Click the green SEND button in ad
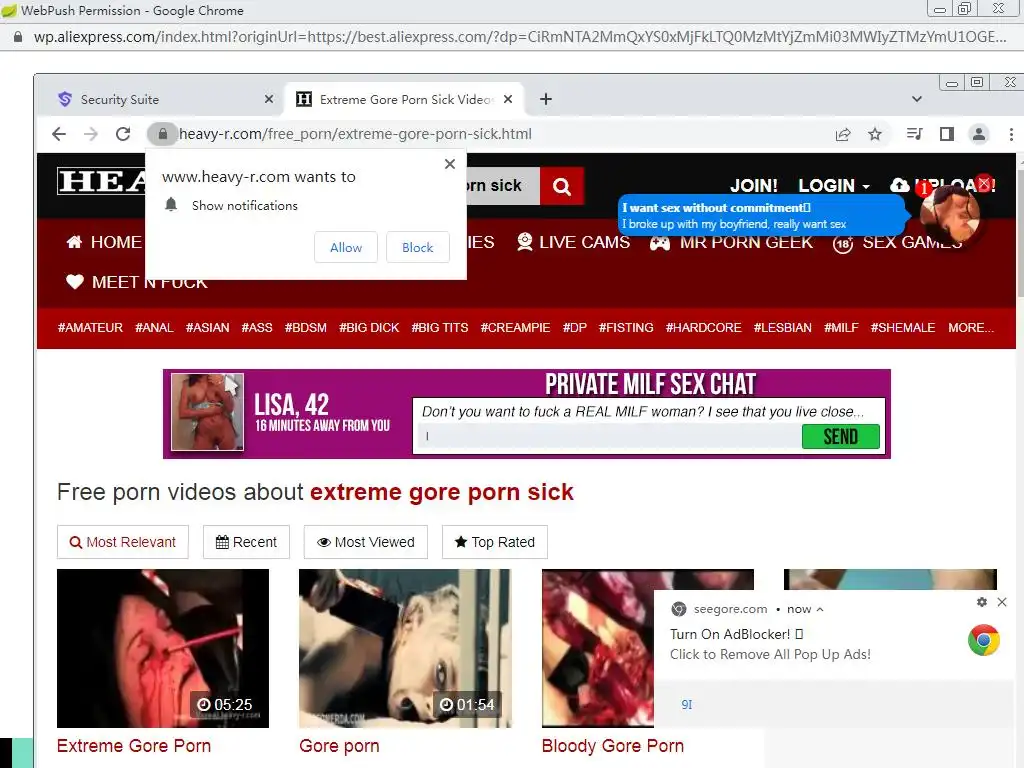The width and height of the screenshot is (1024, 768). (840, 436)
